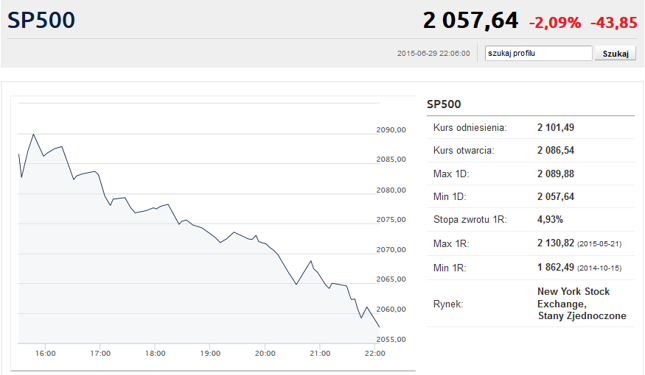645x375 pixels.
Task: Click the 2090,00 price axis label
Action: 391,130
